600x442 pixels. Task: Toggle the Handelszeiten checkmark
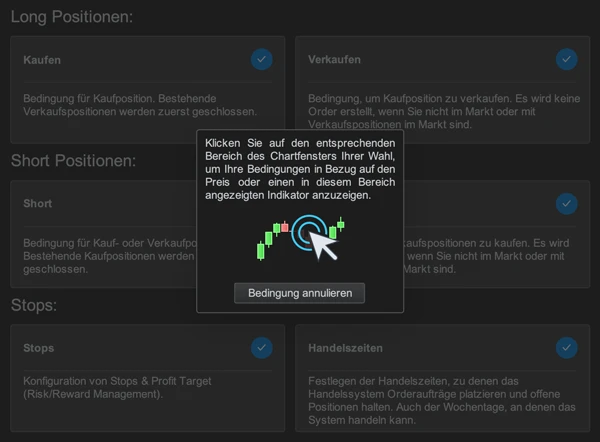(x=567, y=348)
